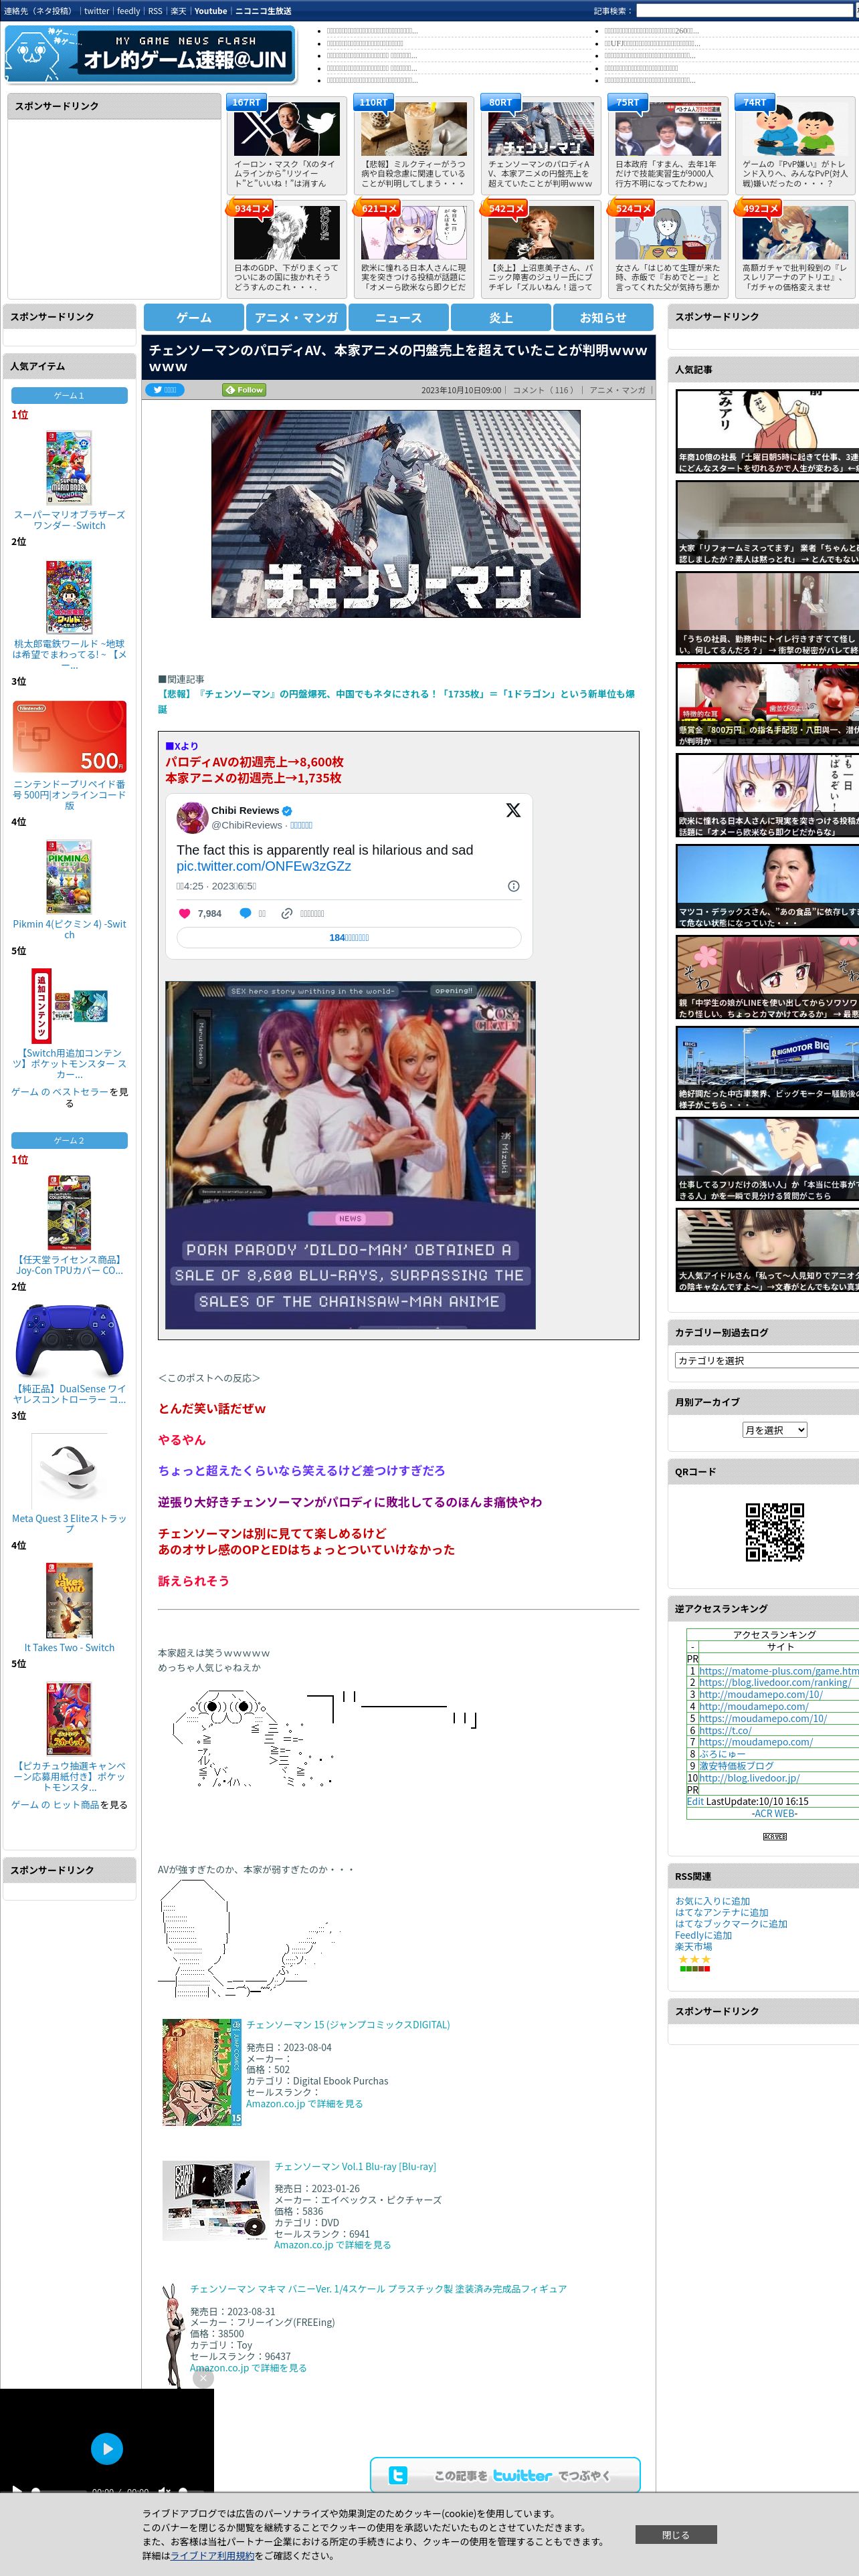Viewport: 859px width, 2576px height.
Task: Open the Chainsaw Man header artwork image
Action: (396, 513)
